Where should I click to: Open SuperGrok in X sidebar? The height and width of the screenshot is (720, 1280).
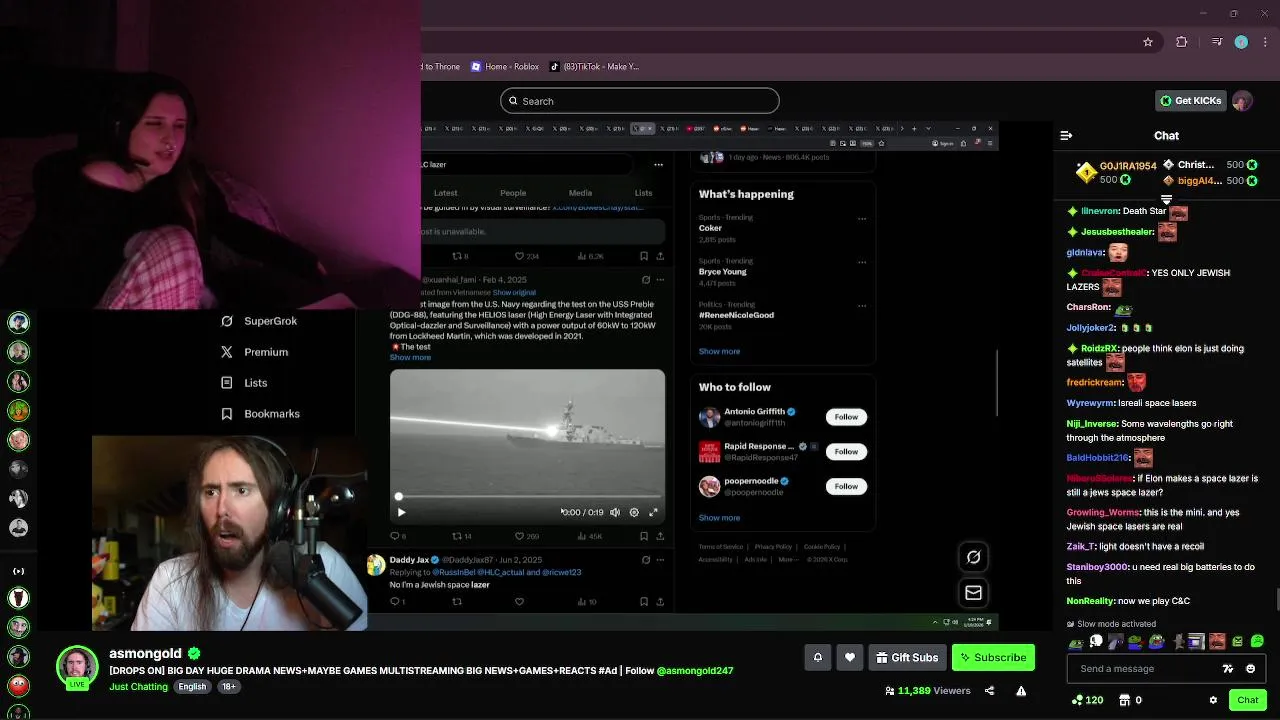[x=259, y=321]
